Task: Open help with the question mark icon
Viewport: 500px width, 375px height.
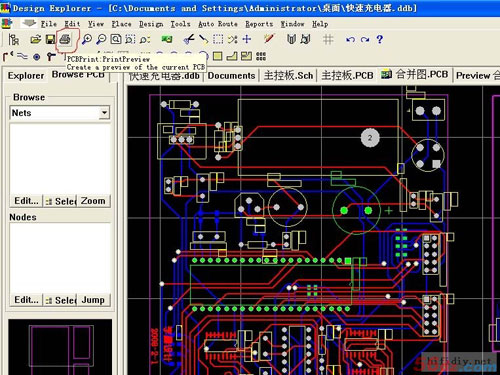Action: (x=379, y=39)
